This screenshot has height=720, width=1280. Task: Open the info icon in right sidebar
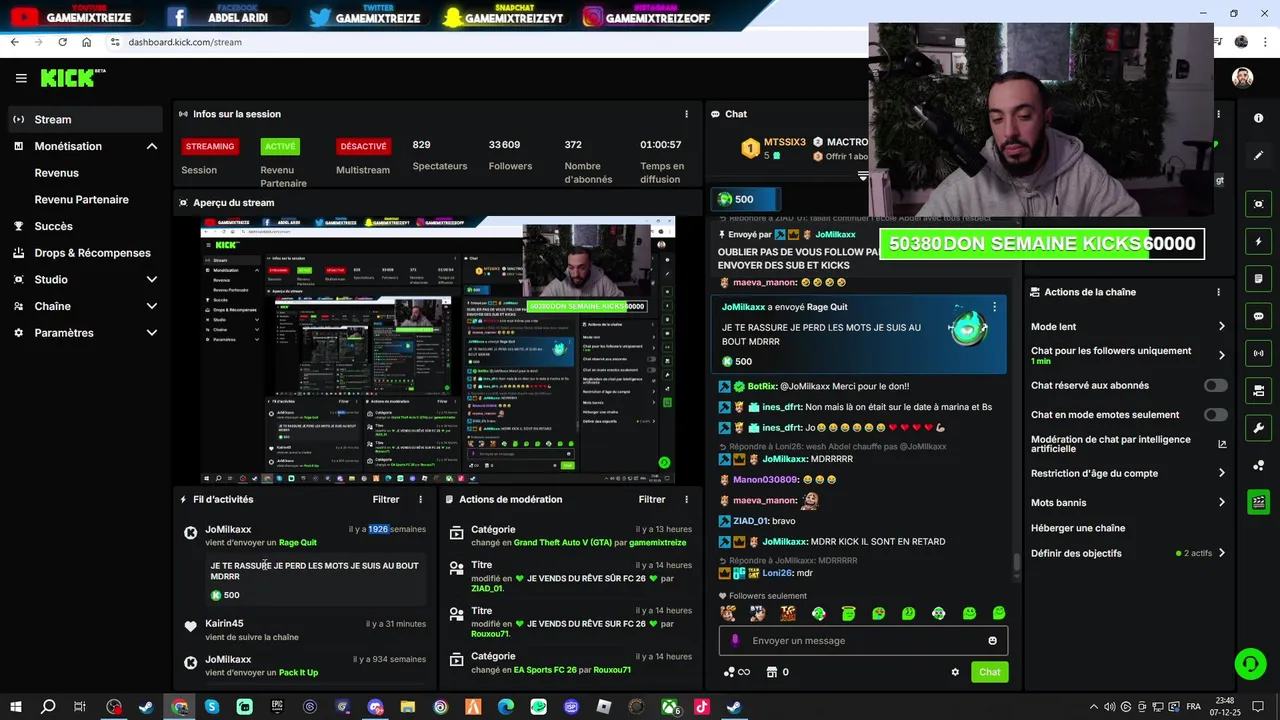point(1258,118)
